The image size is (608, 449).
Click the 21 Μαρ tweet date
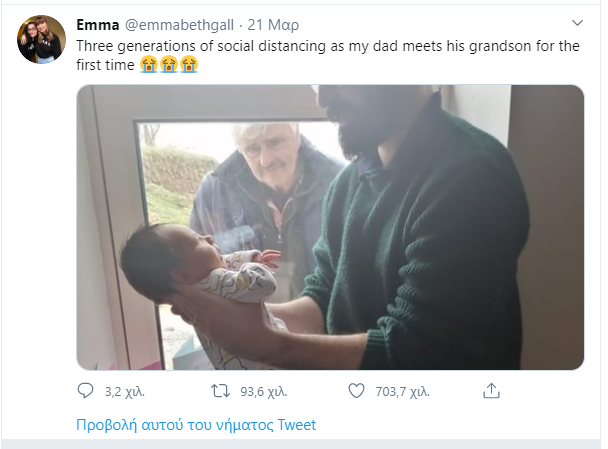(x=273, y=25)
